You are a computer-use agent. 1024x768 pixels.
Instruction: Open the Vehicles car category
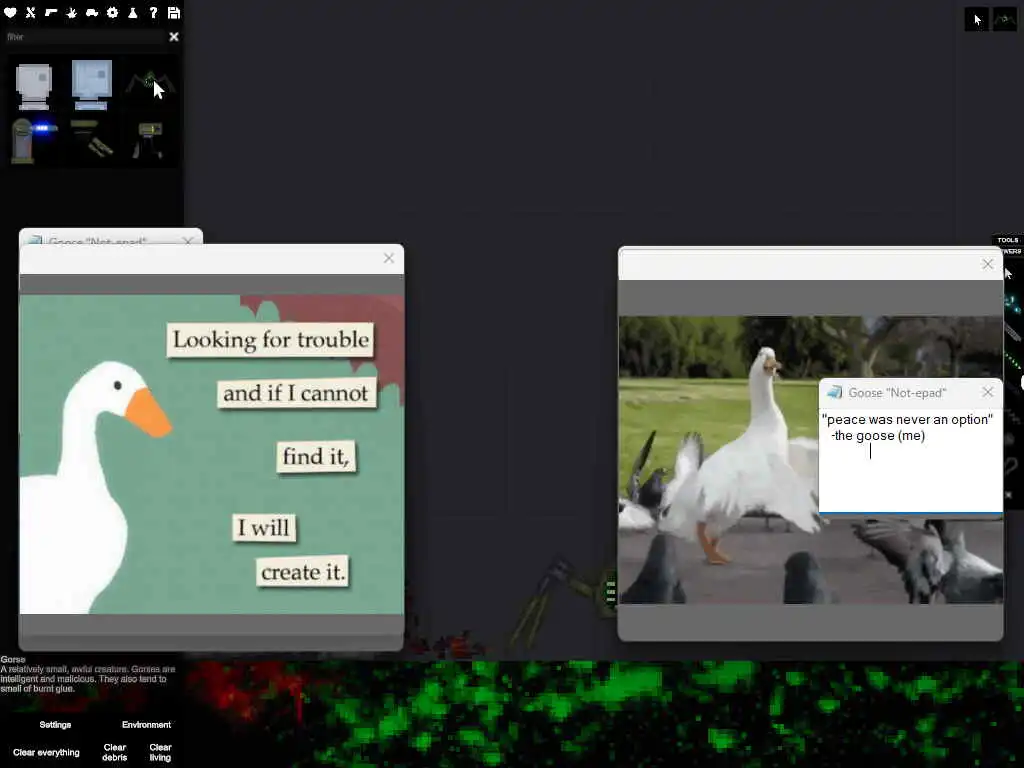pos(92,12)
